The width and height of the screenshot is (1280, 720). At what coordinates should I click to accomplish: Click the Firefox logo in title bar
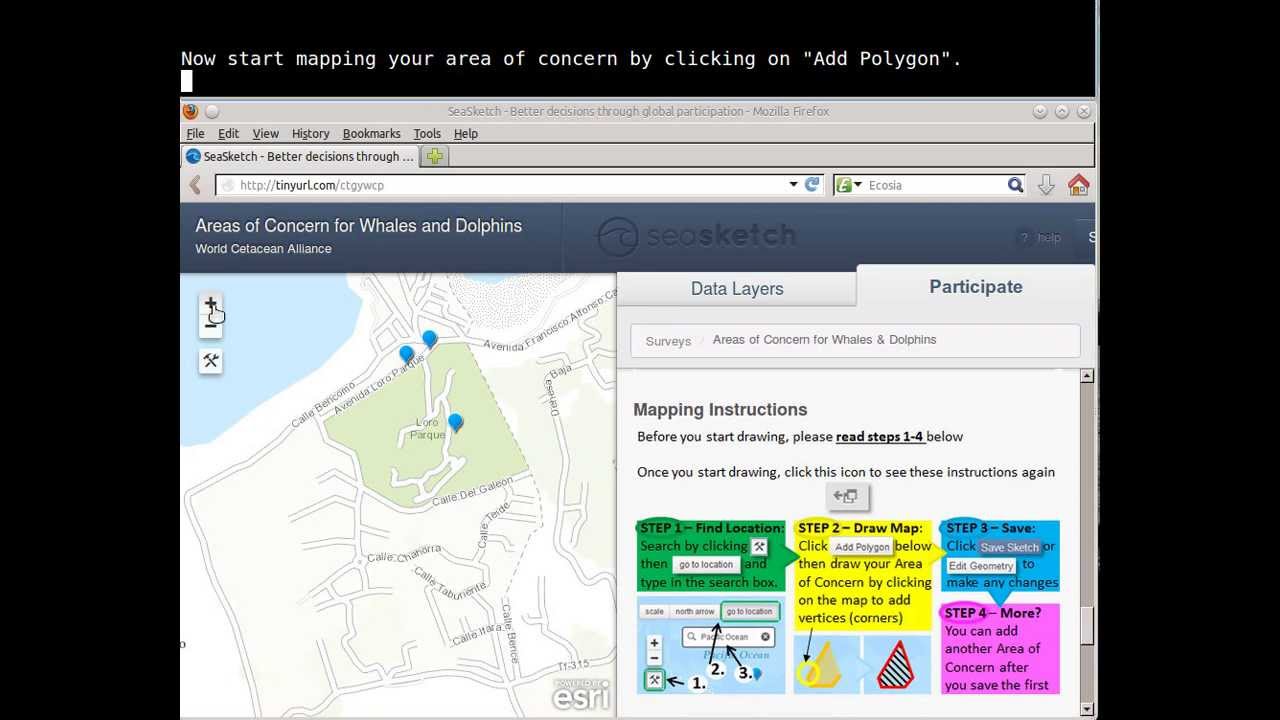[190, 111]
